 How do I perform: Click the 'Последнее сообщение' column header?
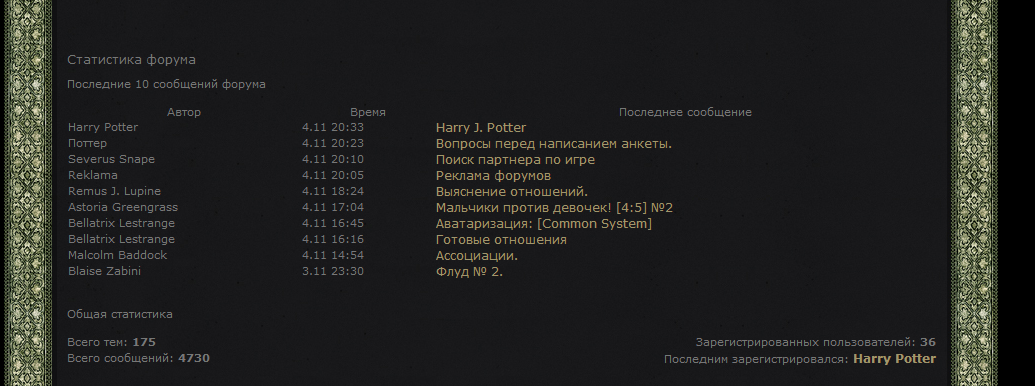685,112
